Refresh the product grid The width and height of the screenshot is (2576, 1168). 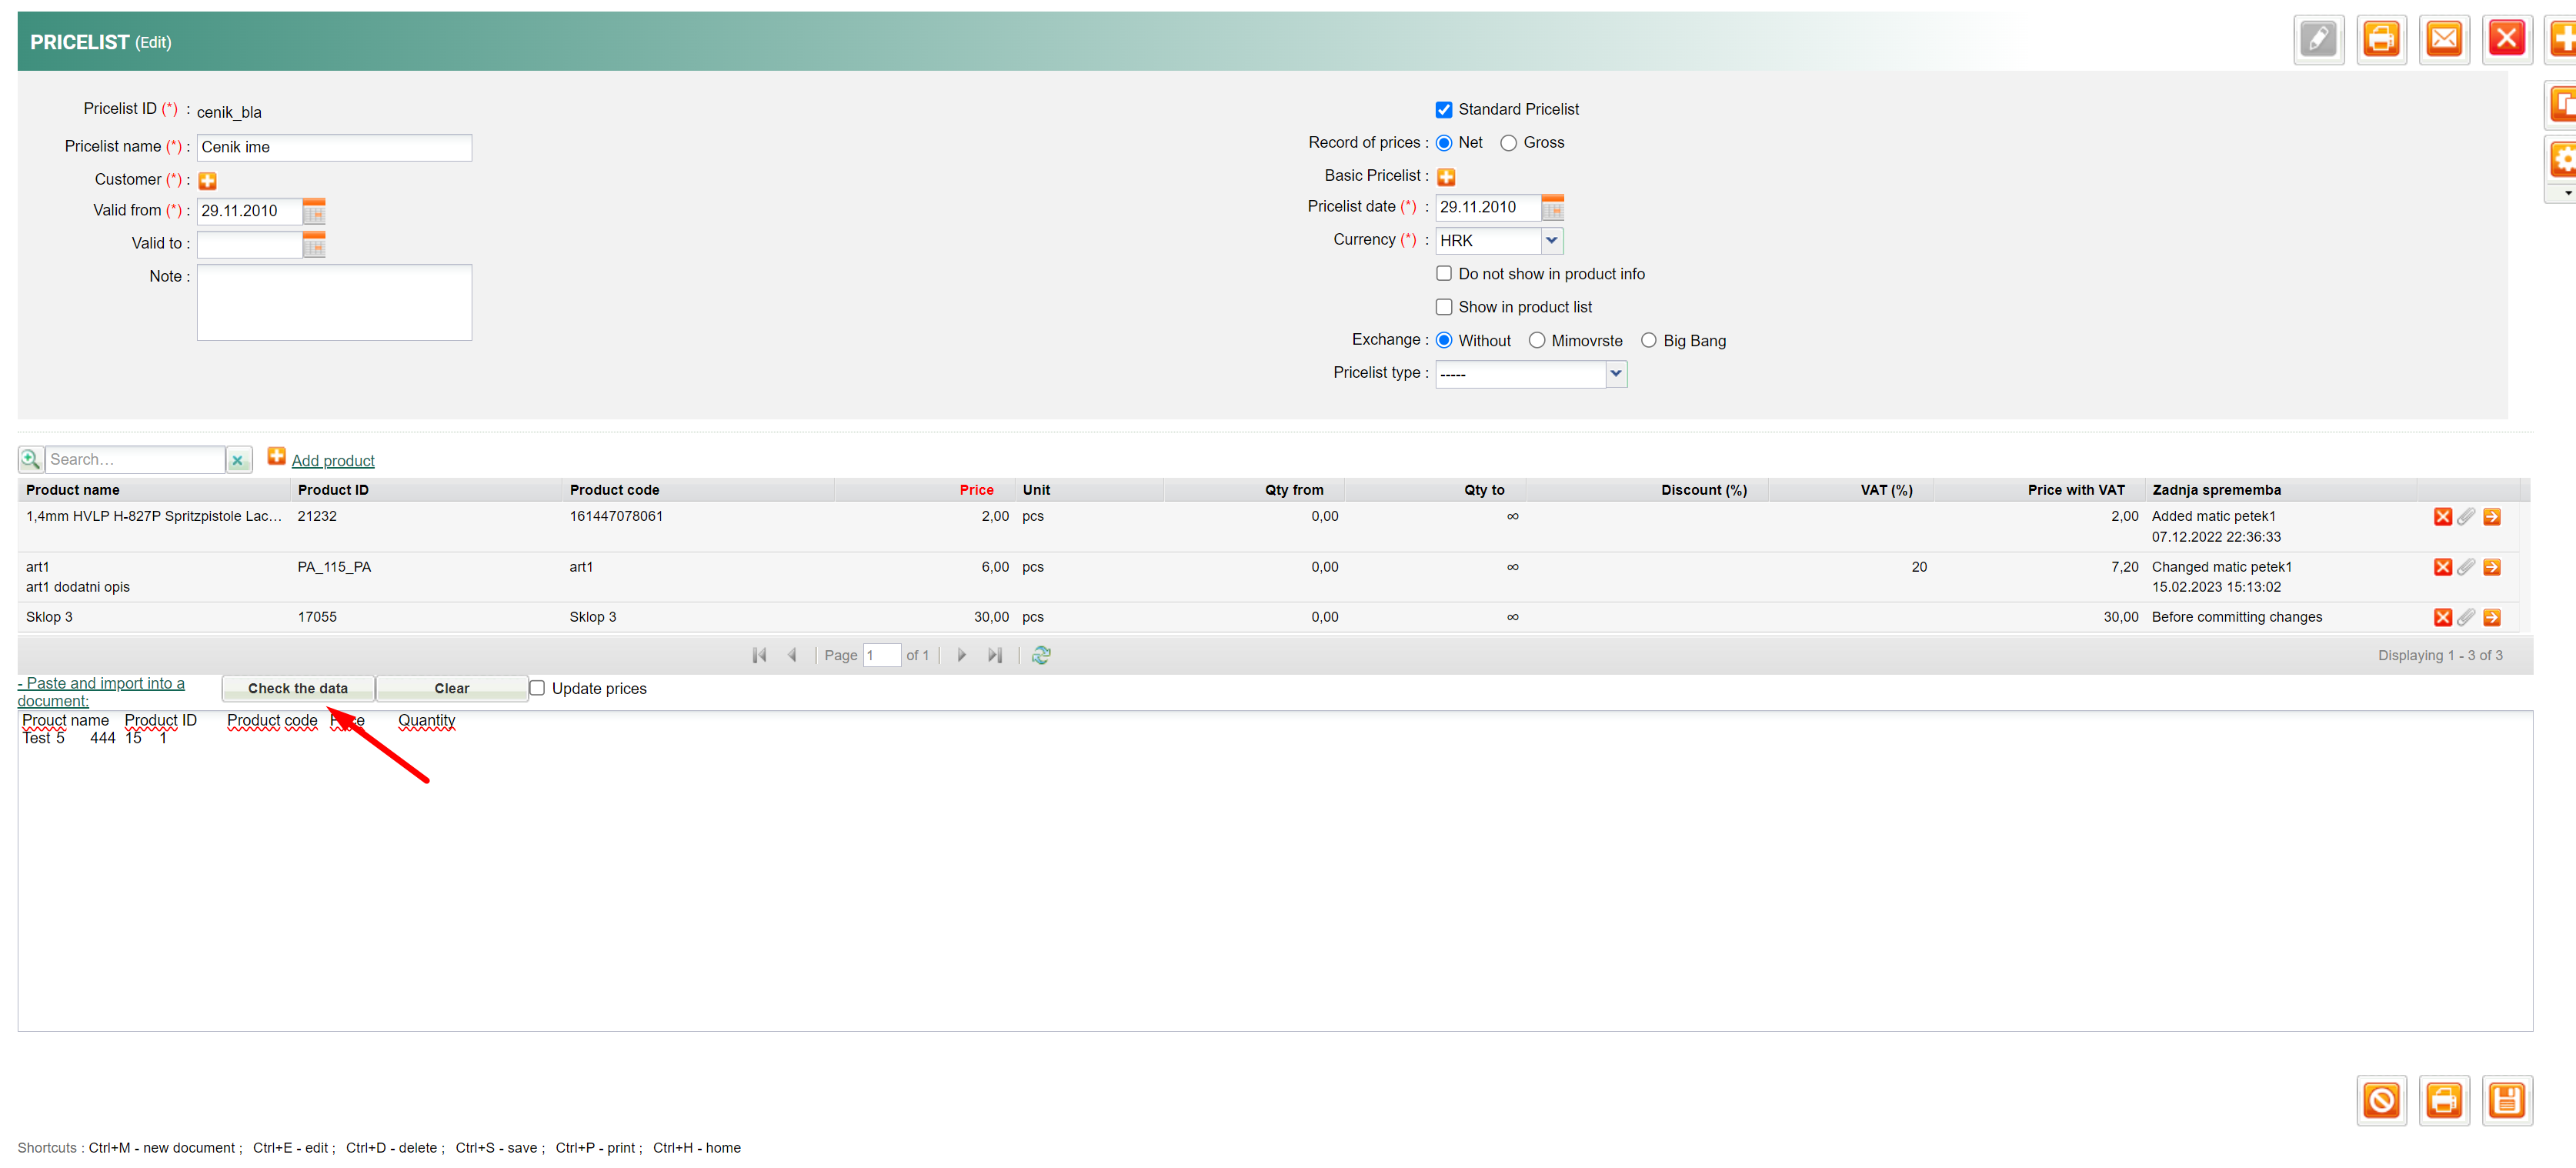pos(1041,655)
